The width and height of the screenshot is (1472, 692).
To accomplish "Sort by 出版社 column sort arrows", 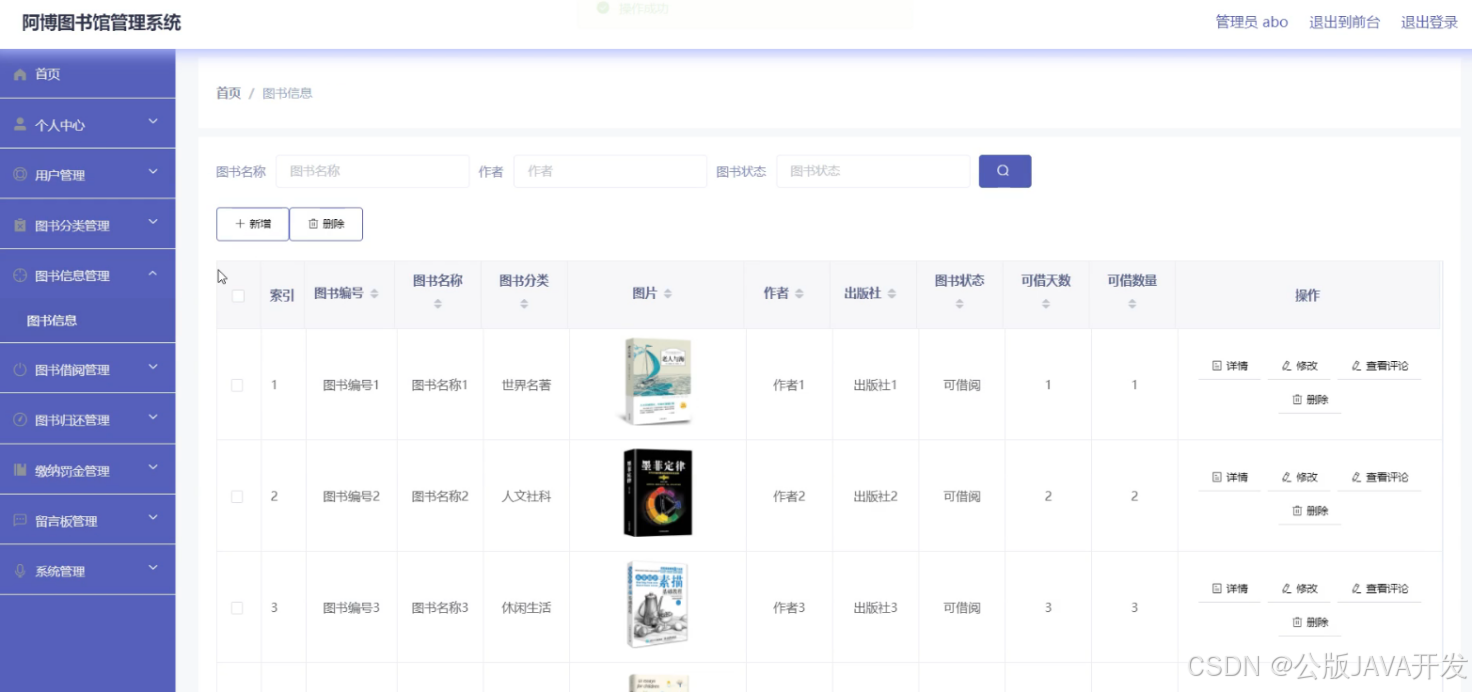I will (x=892, y=294).
